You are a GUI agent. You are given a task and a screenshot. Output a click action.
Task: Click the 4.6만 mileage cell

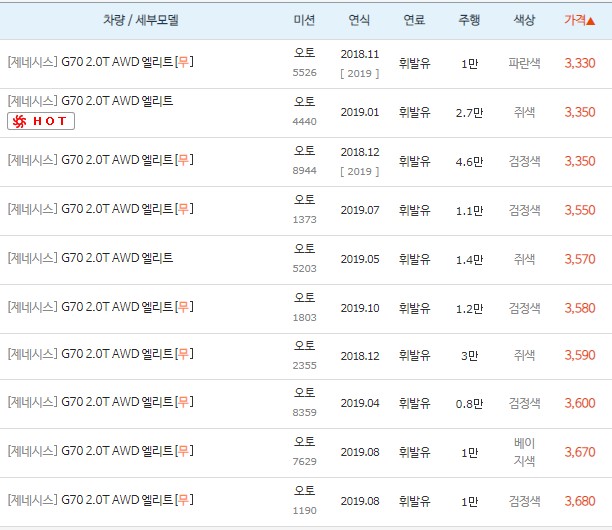point(469,162)
